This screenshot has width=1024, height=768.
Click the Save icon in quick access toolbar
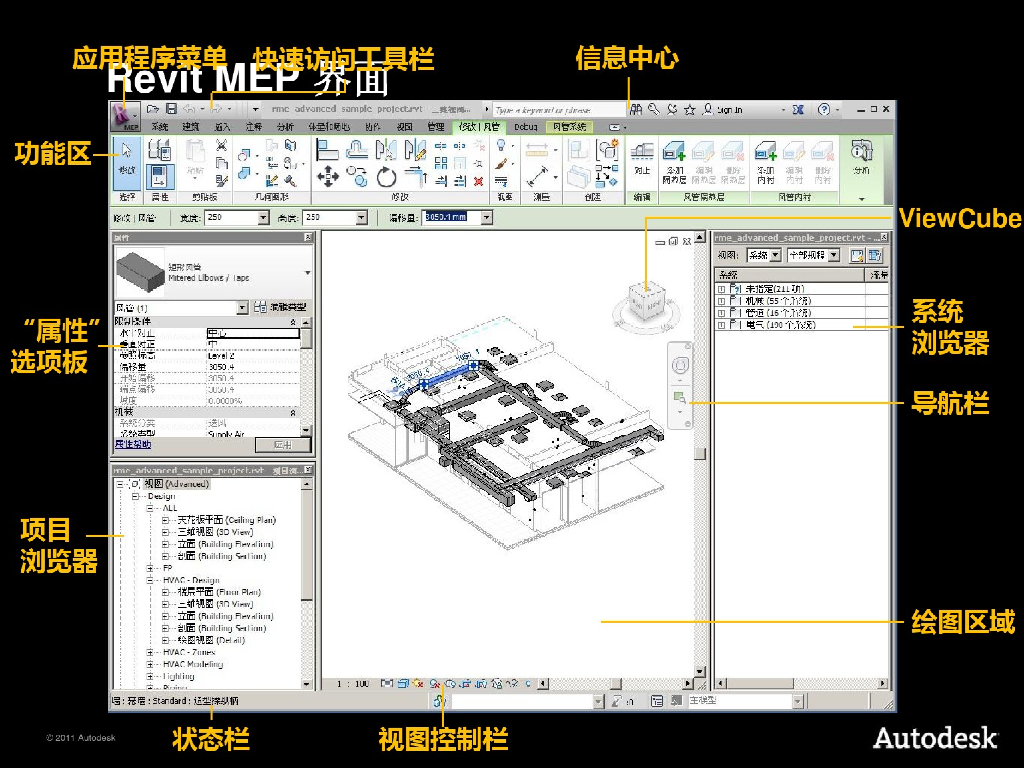coord(171,109)
